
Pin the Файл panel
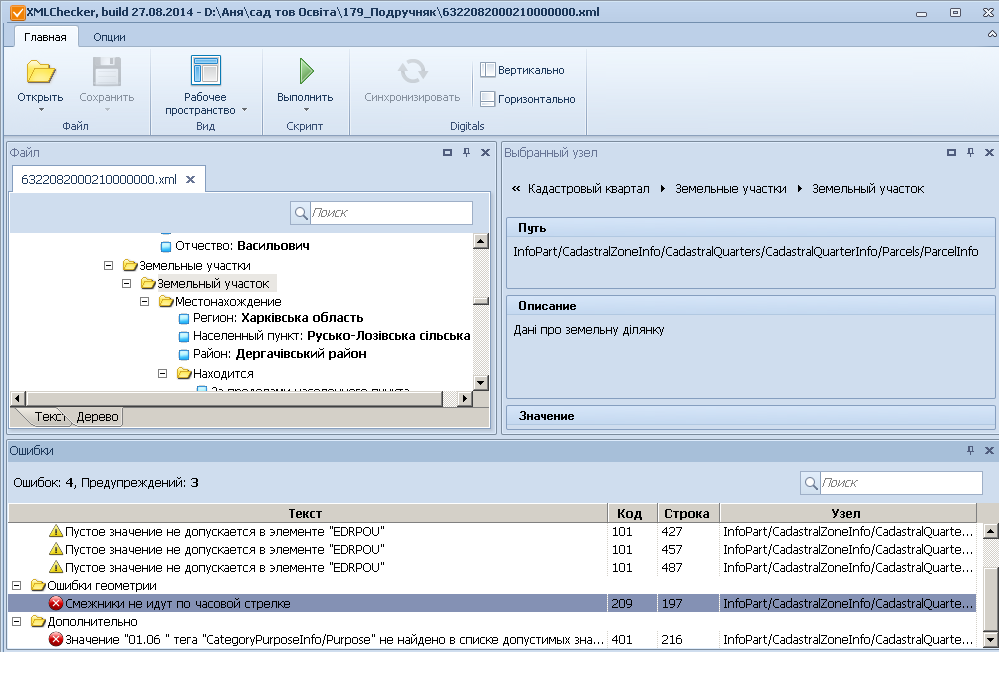click(467, 152)
